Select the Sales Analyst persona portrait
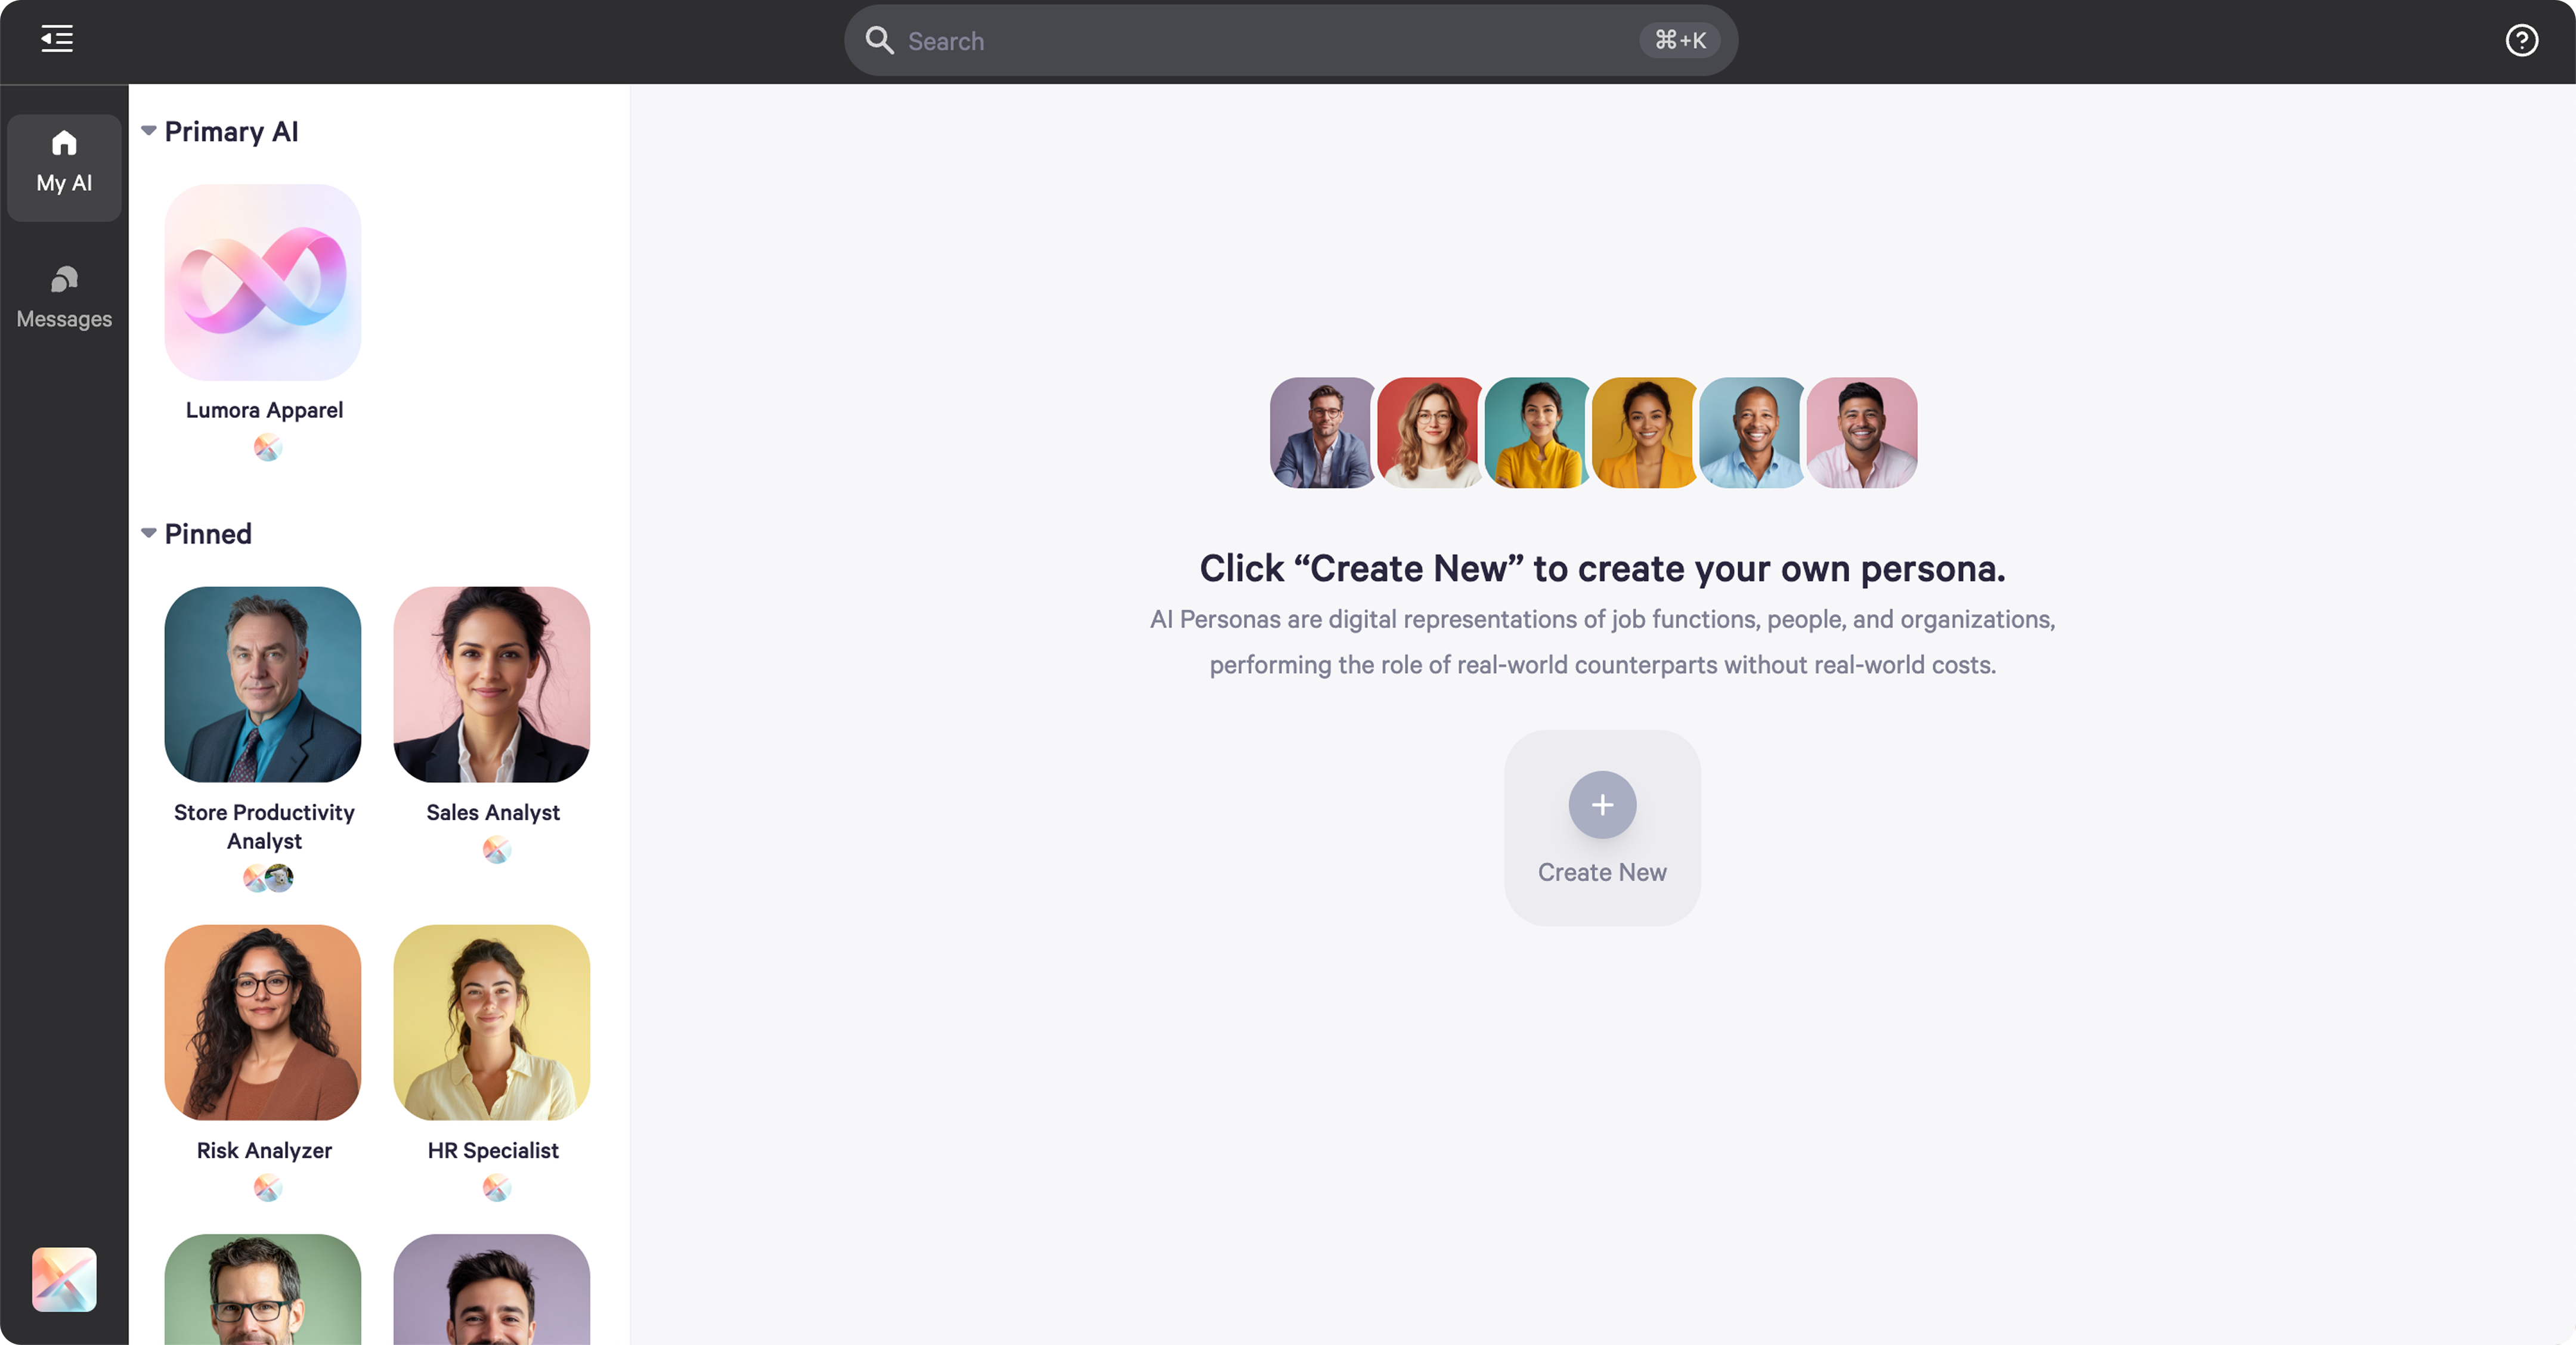This screenshot has width=2576, height=1345. point(492,684)
